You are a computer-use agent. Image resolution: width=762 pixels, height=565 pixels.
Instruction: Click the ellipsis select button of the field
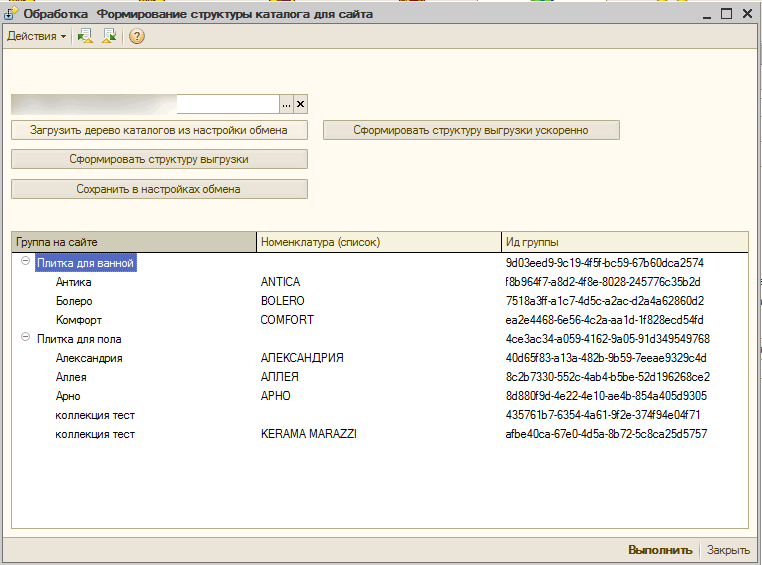285,104
